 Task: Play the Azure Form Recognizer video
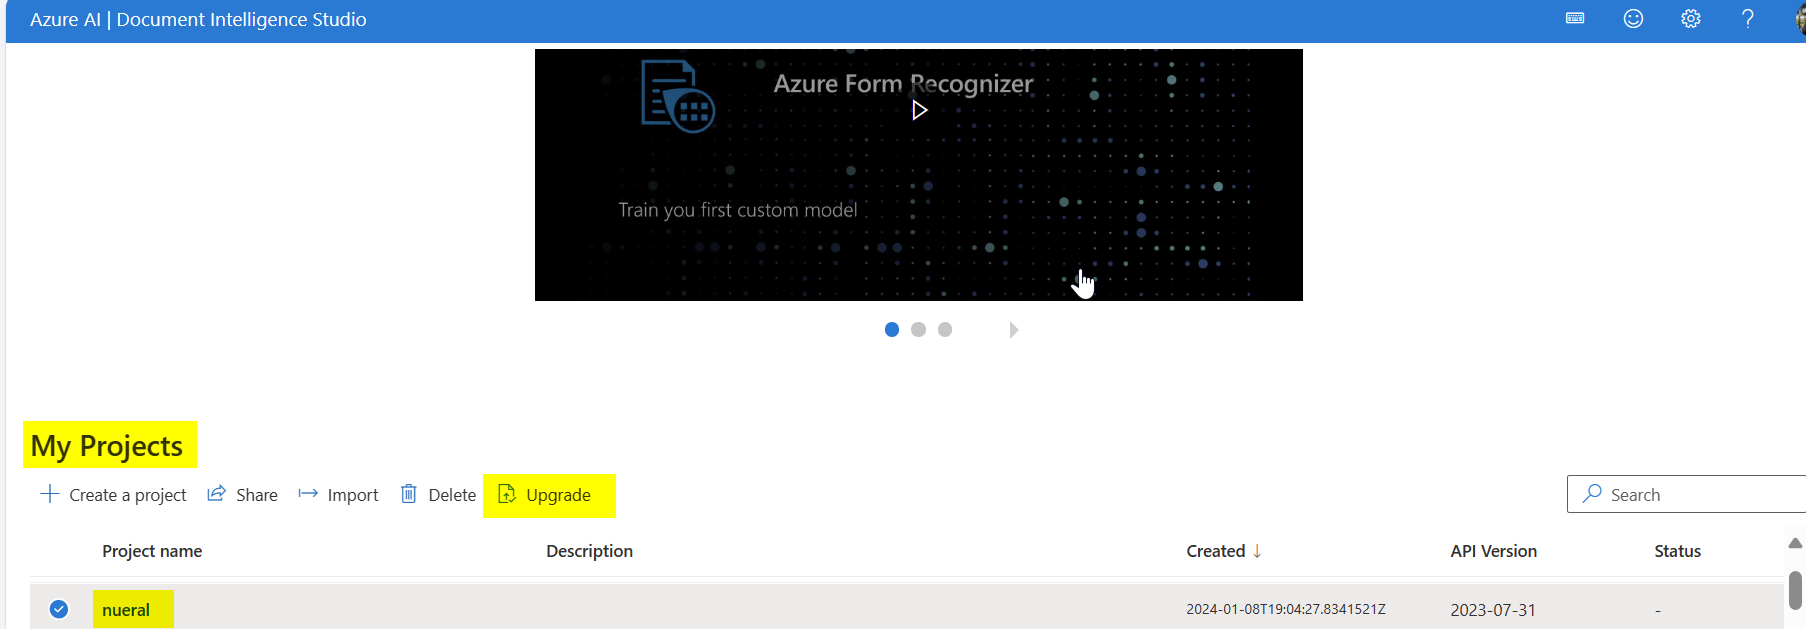tap(919, 110)
